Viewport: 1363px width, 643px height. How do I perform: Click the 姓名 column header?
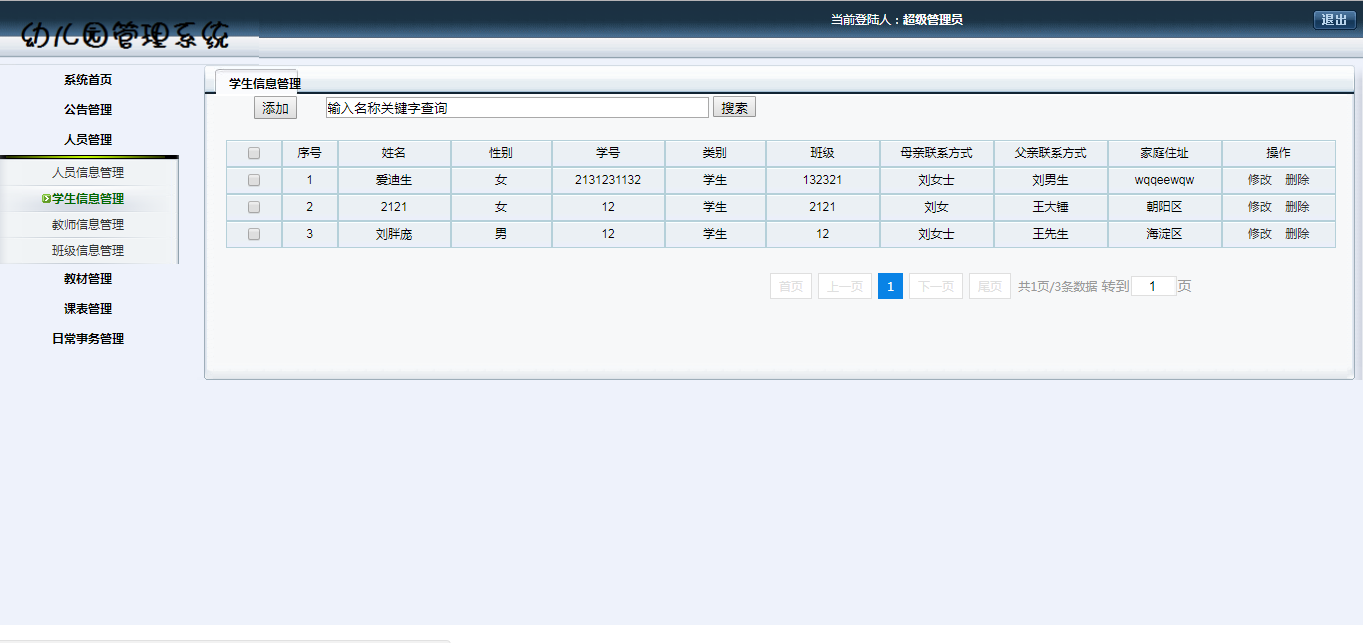pos(394,153)
